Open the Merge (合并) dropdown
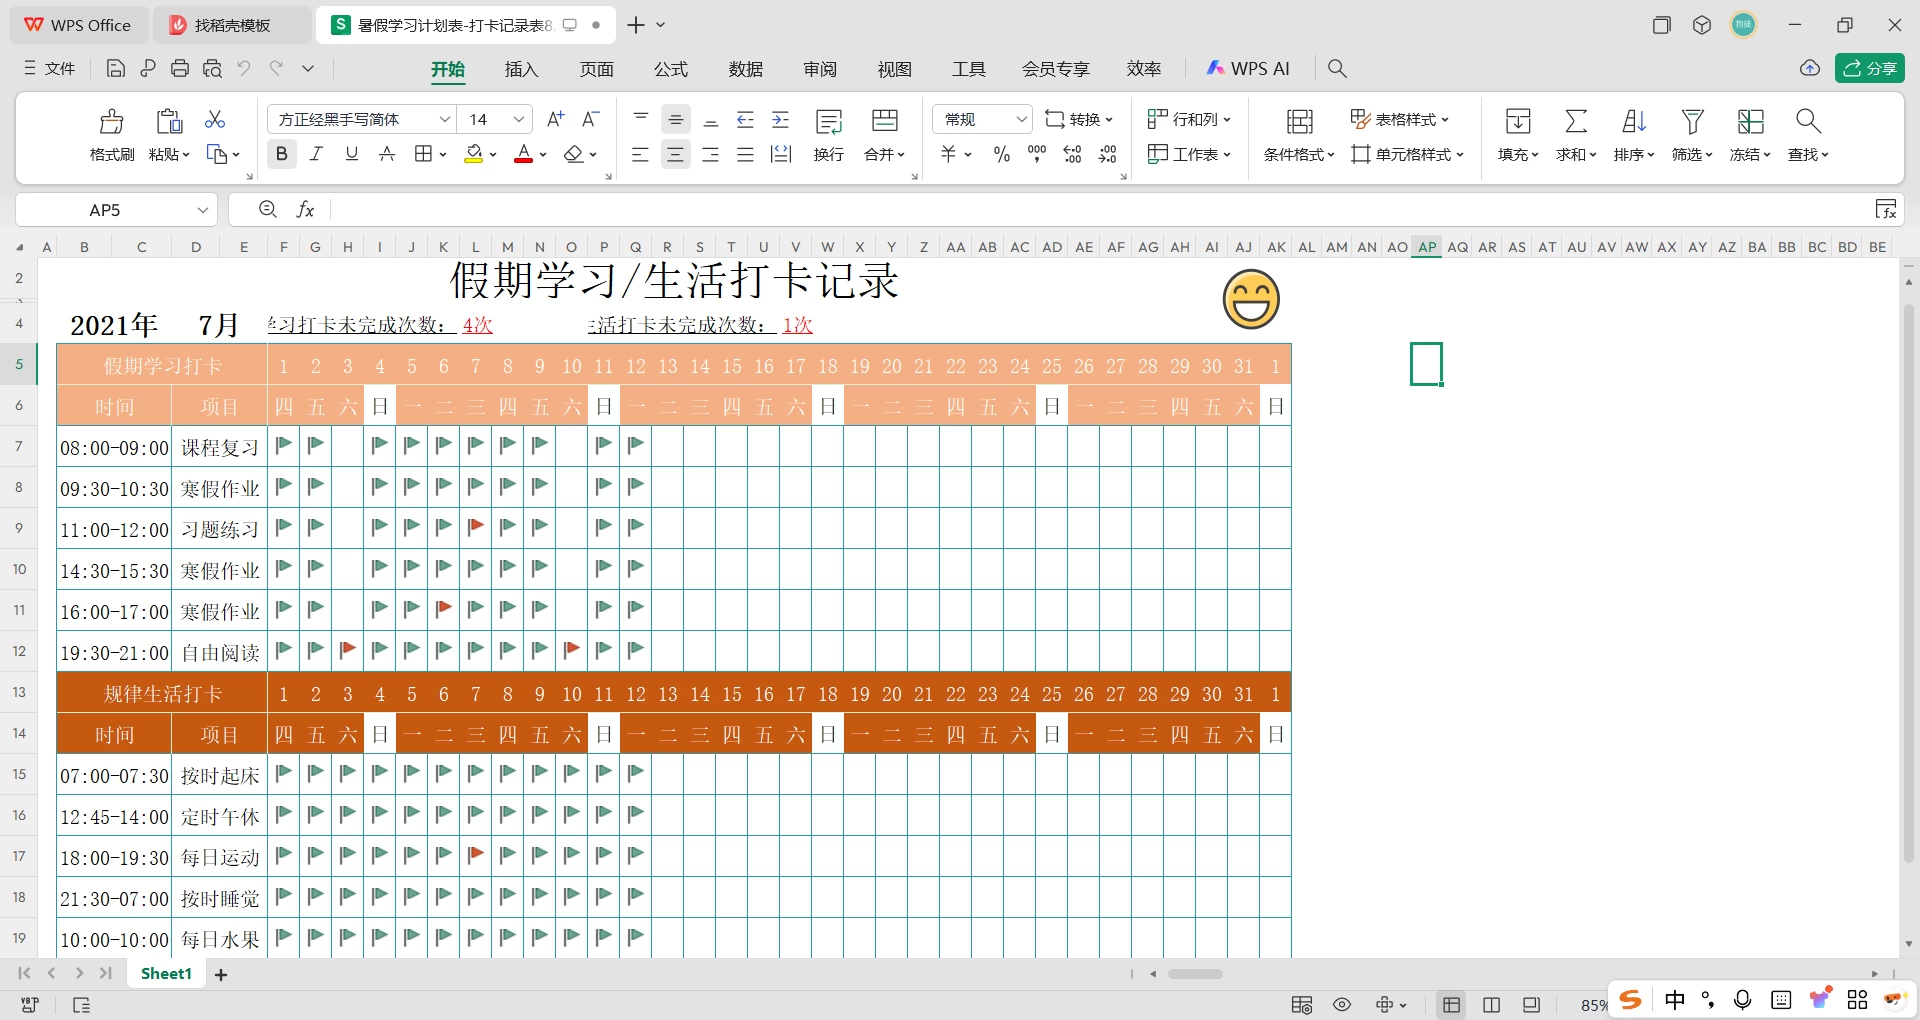The image size is (1920, 1020). 885,154
